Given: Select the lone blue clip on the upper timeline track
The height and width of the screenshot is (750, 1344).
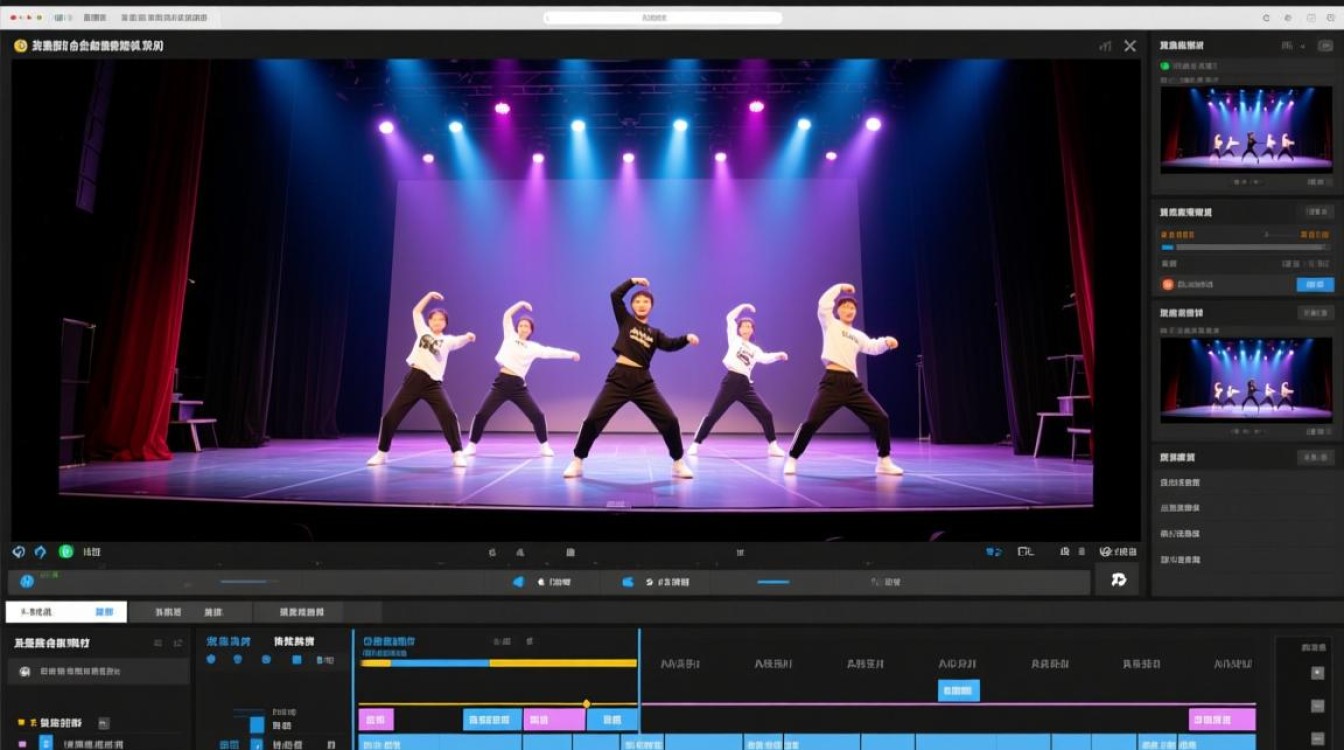Looking at the screenshot, I should (959, 690).
